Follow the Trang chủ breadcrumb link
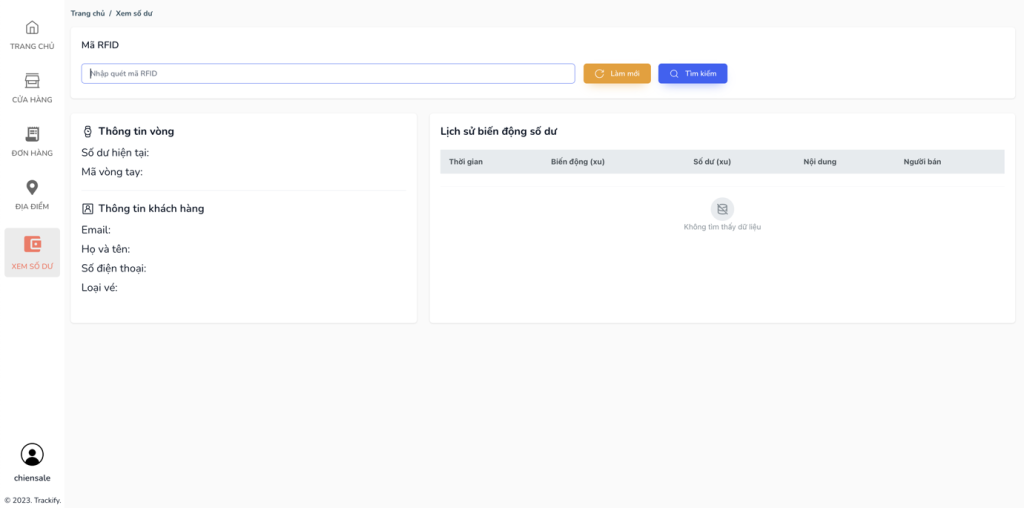The width and height of the screenshot is (1024, 508). 88,14
